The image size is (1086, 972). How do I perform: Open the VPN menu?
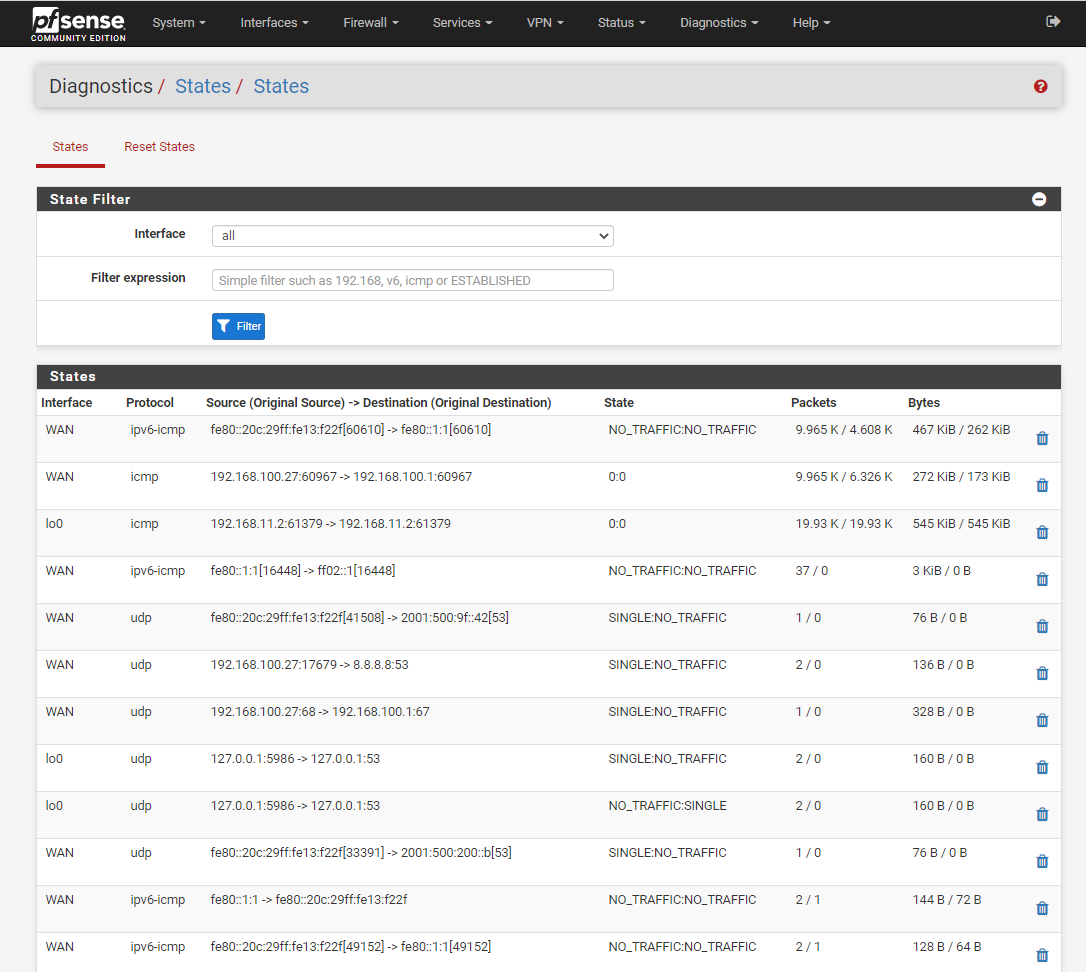(x=545, y=23)
